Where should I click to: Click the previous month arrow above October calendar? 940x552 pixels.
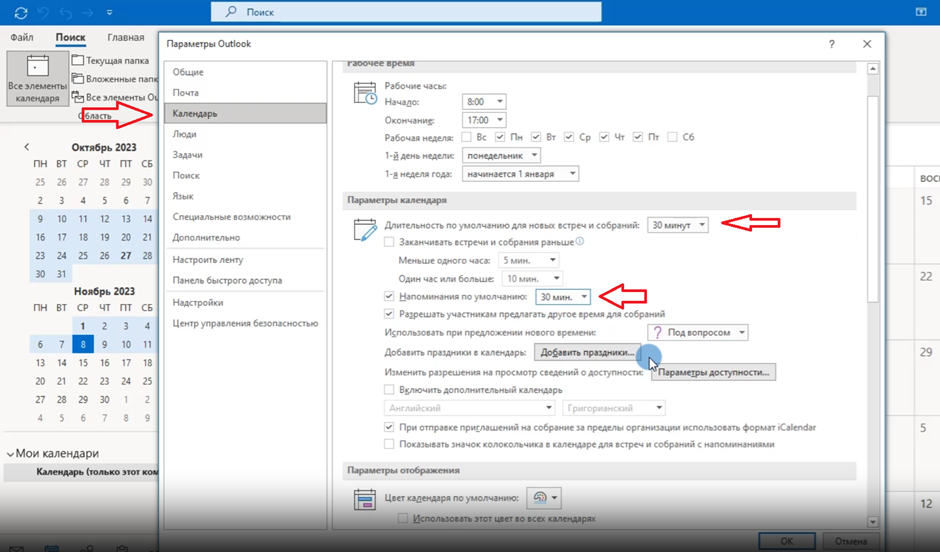(x=27, y=147)
